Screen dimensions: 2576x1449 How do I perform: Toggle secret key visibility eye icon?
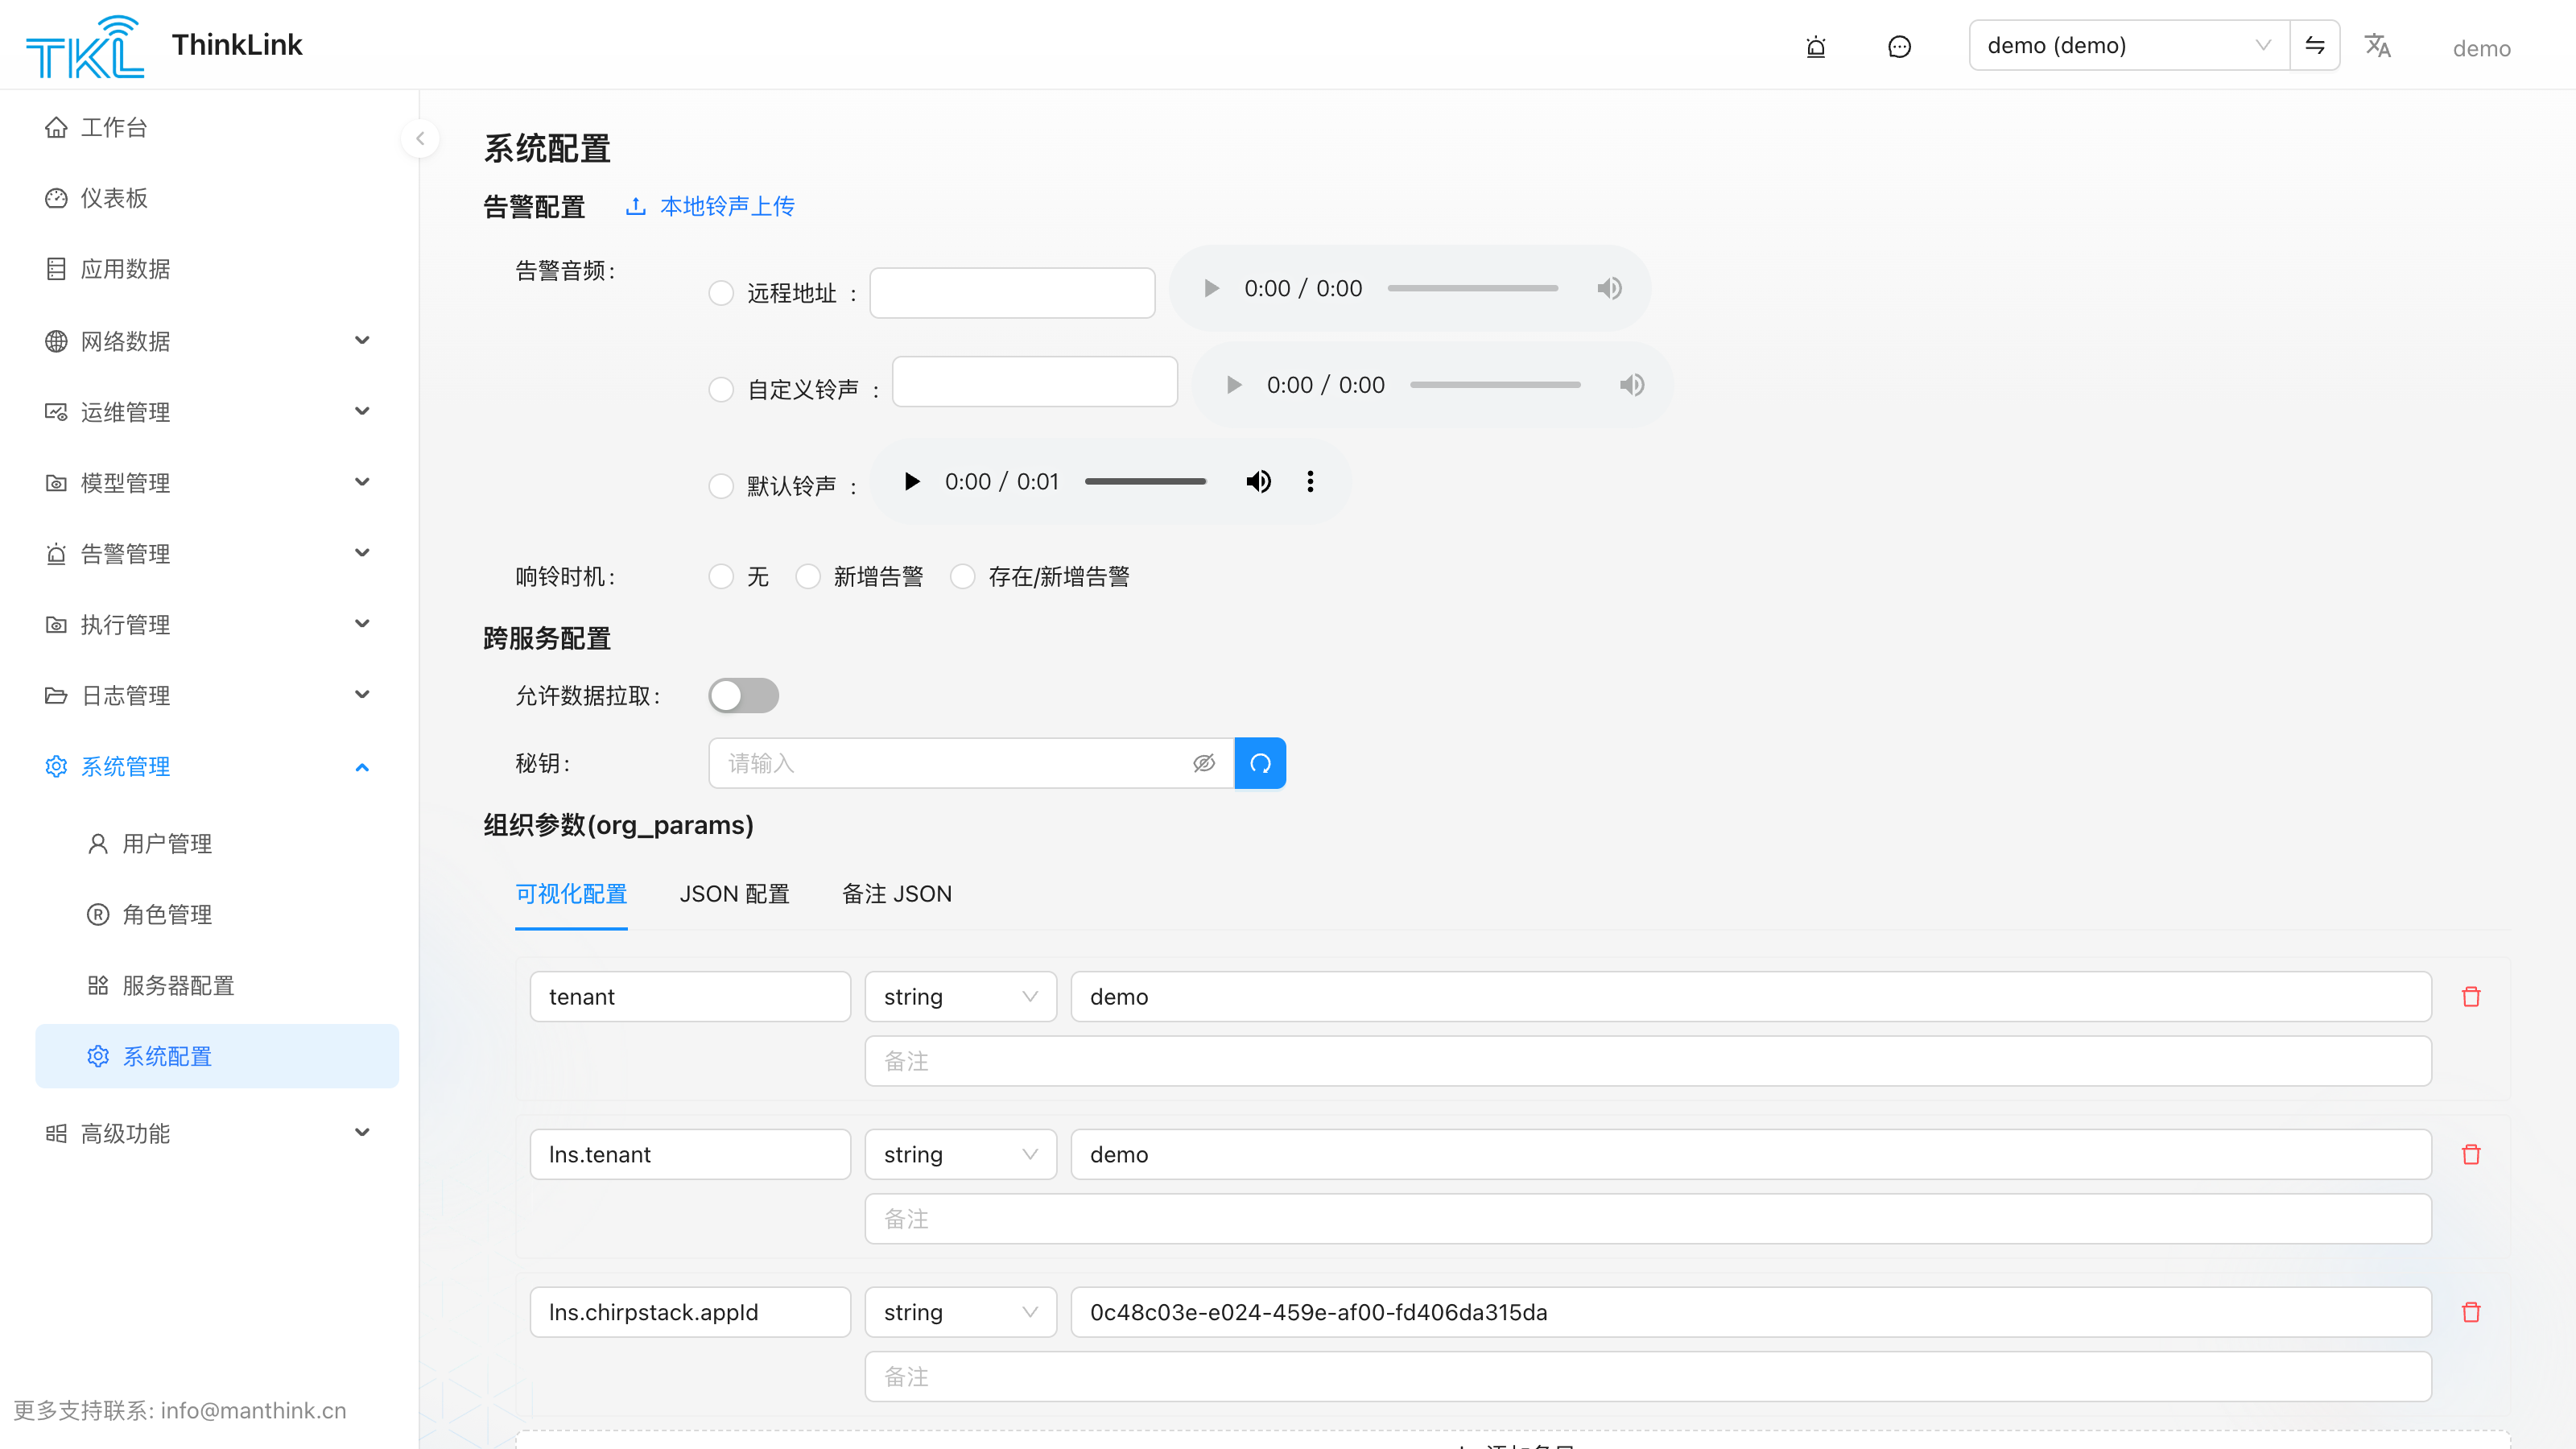coord(1204,763)
